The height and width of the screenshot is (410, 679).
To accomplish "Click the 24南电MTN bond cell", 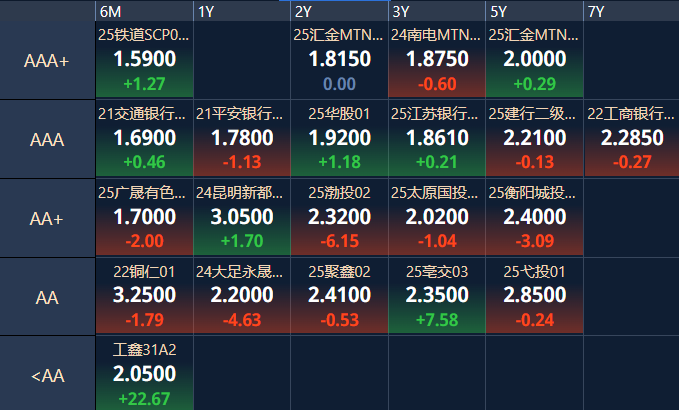I will tap(436, 60).
